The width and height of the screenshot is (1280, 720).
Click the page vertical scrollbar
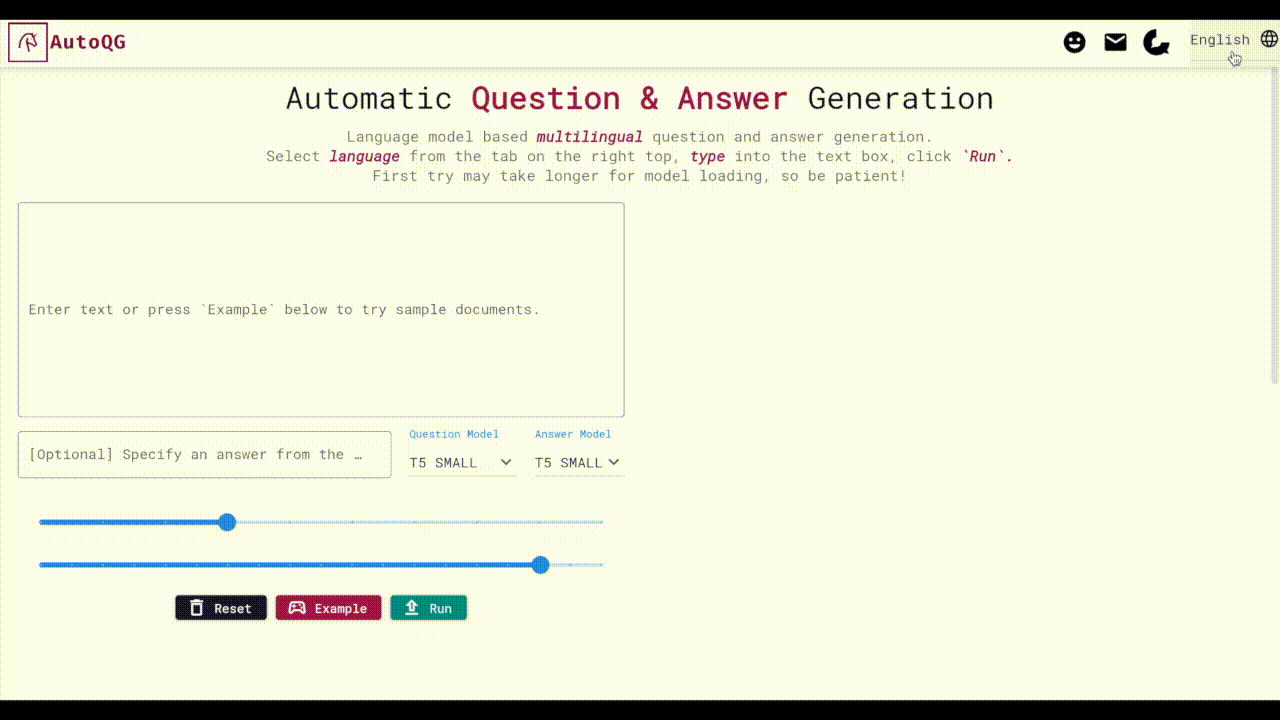(1274, 225)
